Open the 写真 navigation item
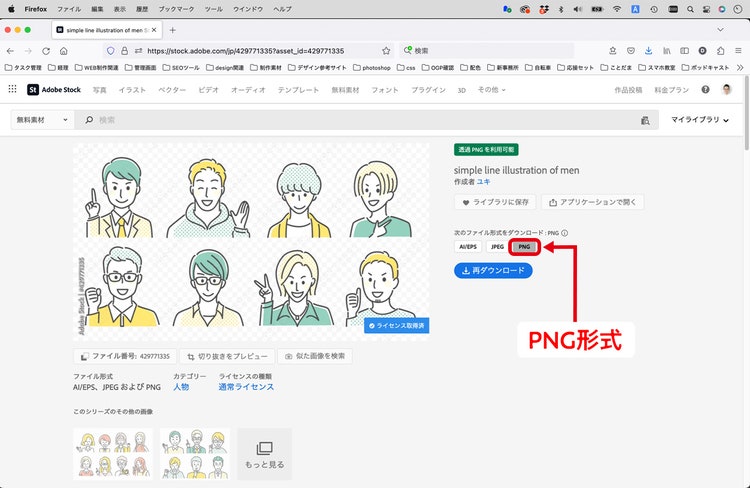The image size is (750, 488). tap(99, 90)
